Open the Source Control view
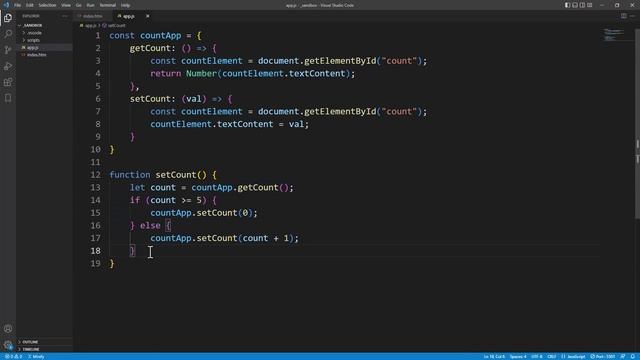The width and height of the screenshot is (640, 360). pos(8,50)
